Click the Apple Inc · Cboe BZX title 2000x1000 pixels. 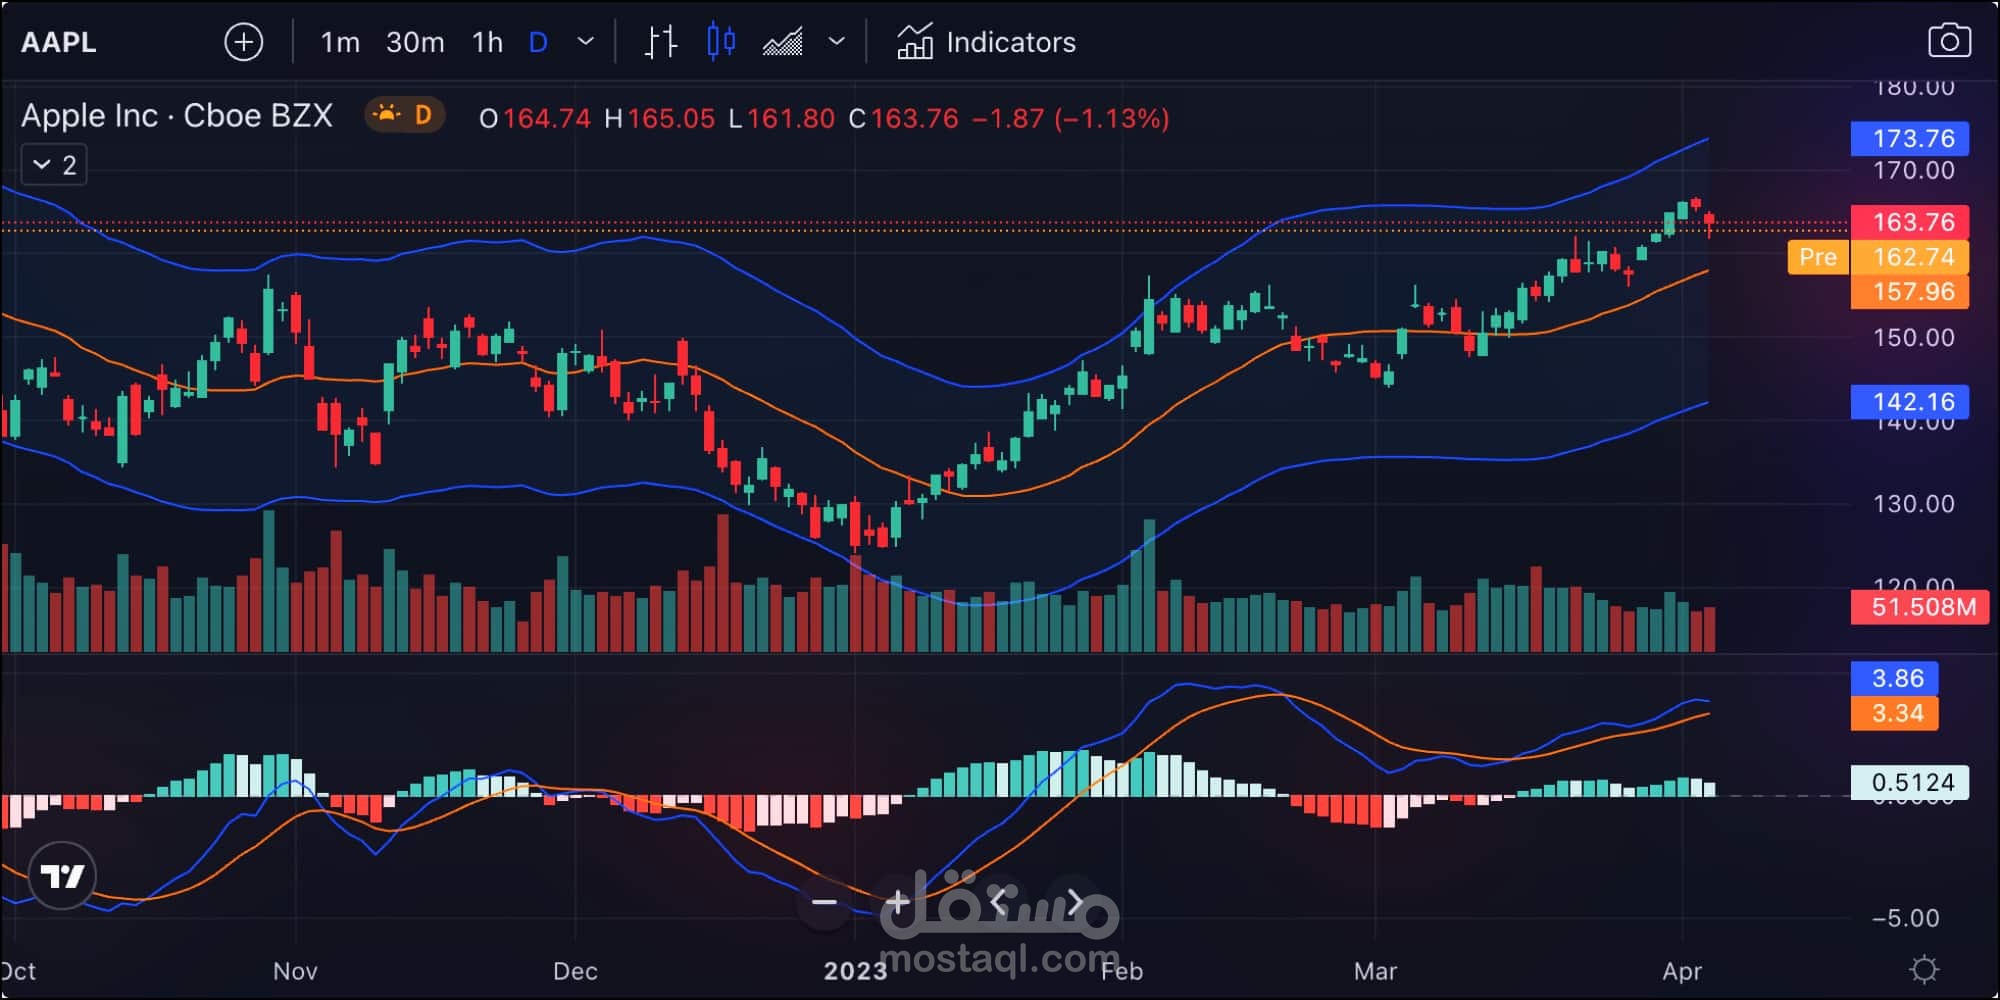click(177, 116)
